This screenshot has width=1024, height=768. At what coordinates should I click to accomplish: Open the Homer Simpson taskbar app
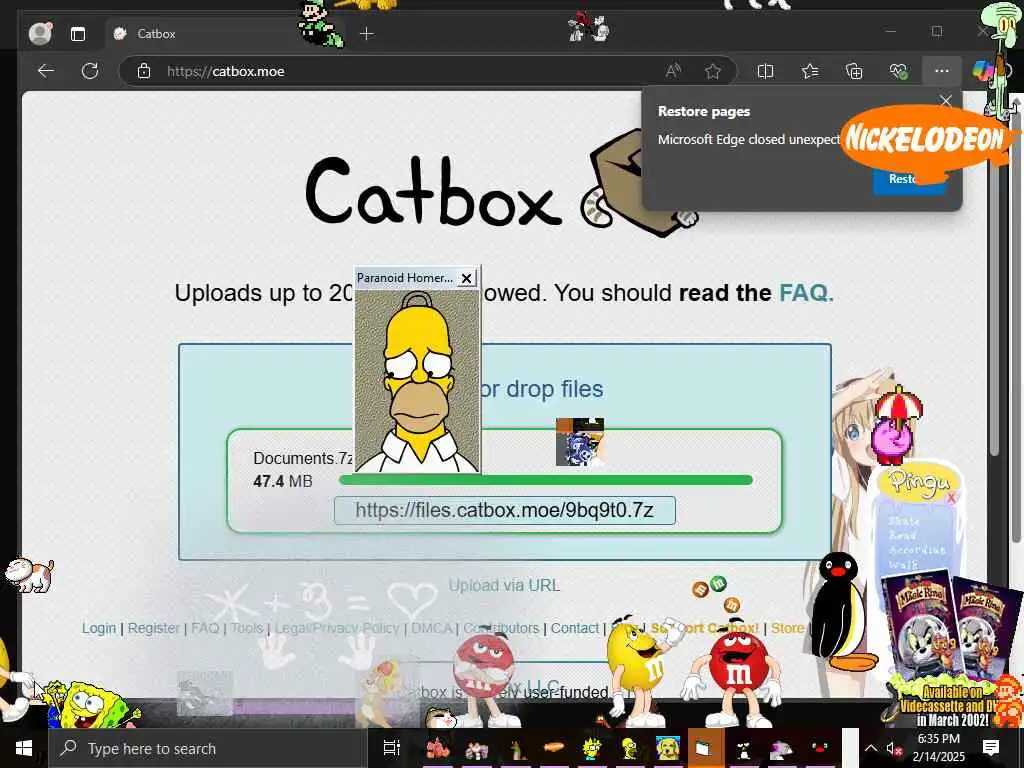[630, 748]
